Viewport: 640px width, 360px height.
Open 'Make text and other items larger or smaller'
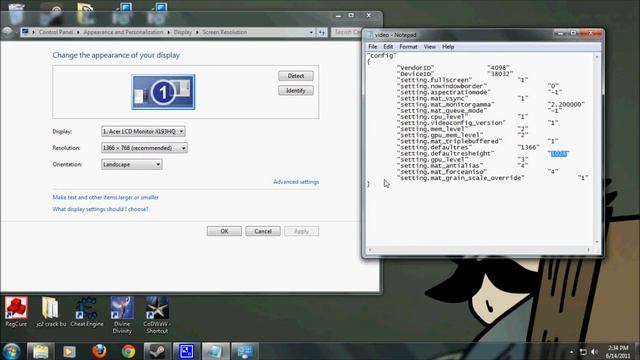pyautogui.click(x=105, y=198)
